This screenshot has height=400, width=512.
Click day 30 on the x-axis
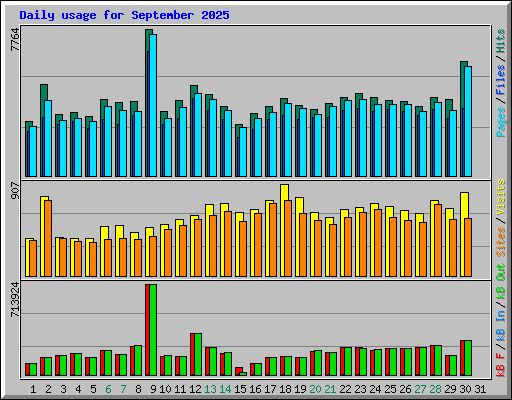[x=465, y=389]
